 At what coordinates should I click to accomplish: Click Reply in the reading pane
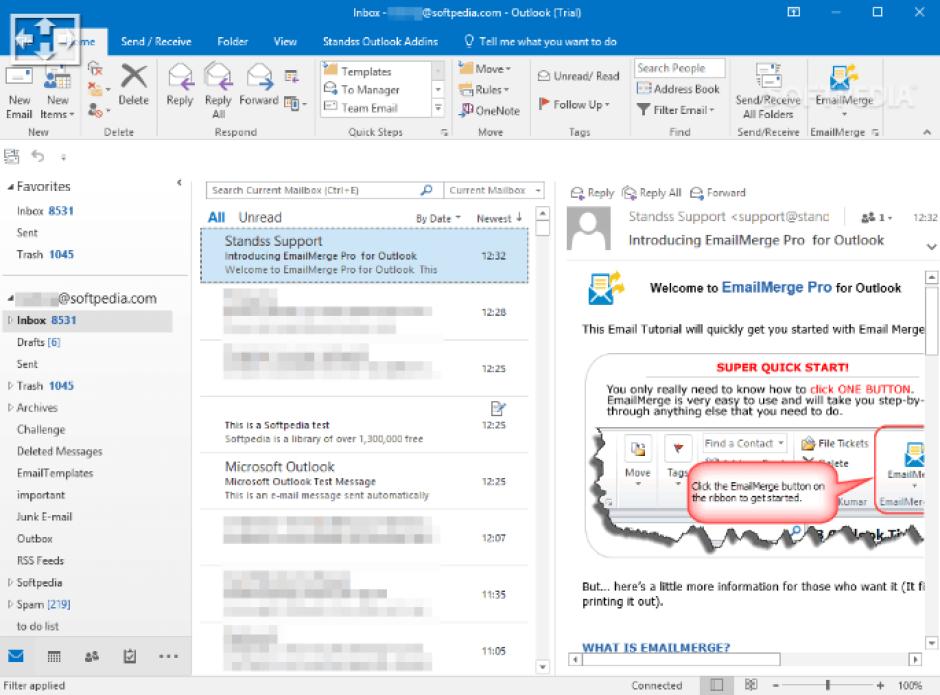tap(592, 192)
